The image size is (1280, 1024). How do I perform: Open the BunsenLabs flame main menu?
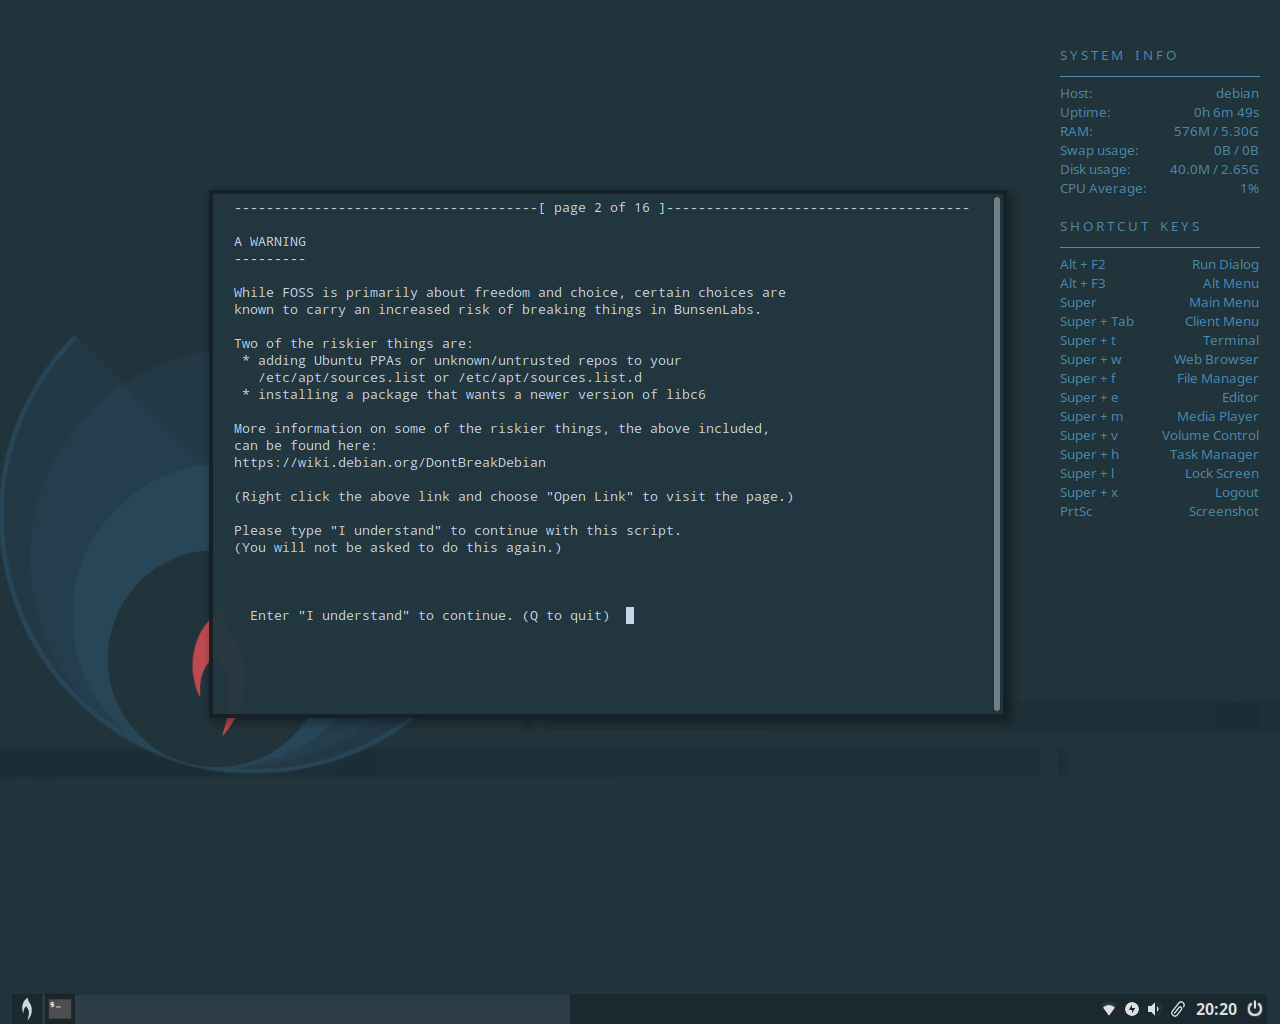coord(27,1009)
